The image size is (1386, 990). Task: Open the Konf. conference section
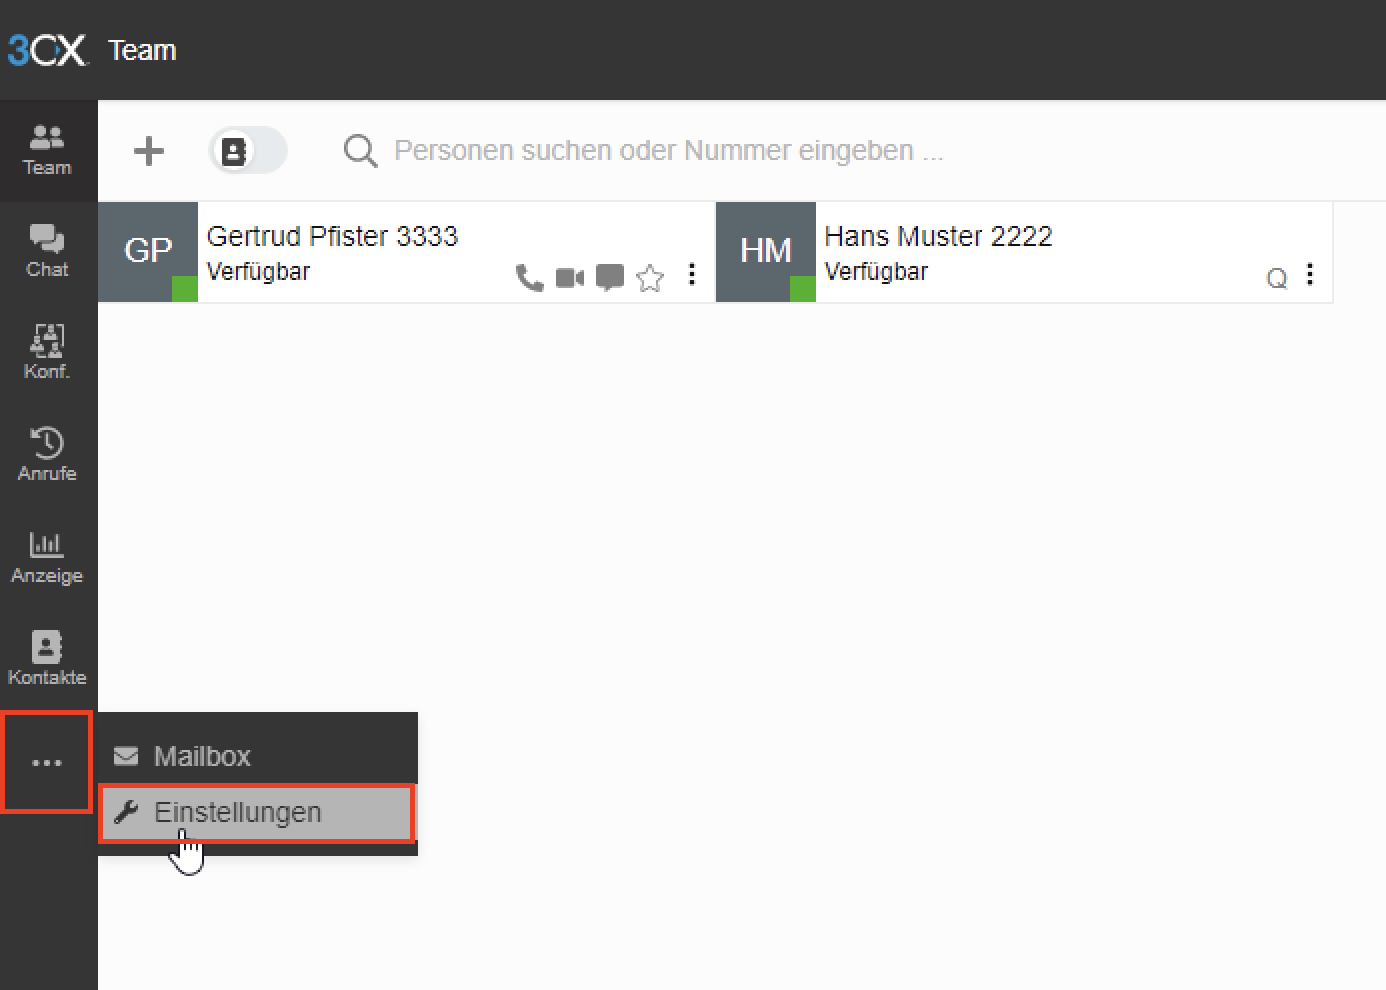[47, 352]
